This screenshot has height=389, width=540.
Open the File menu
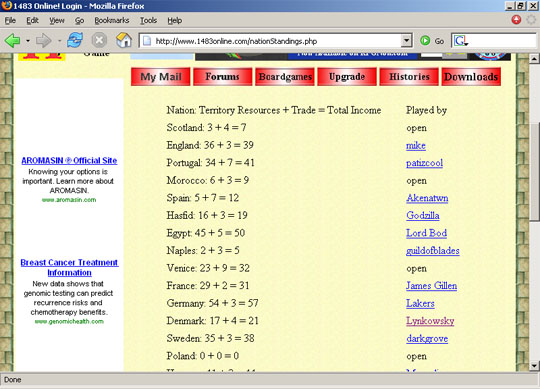tap(10, 21)
